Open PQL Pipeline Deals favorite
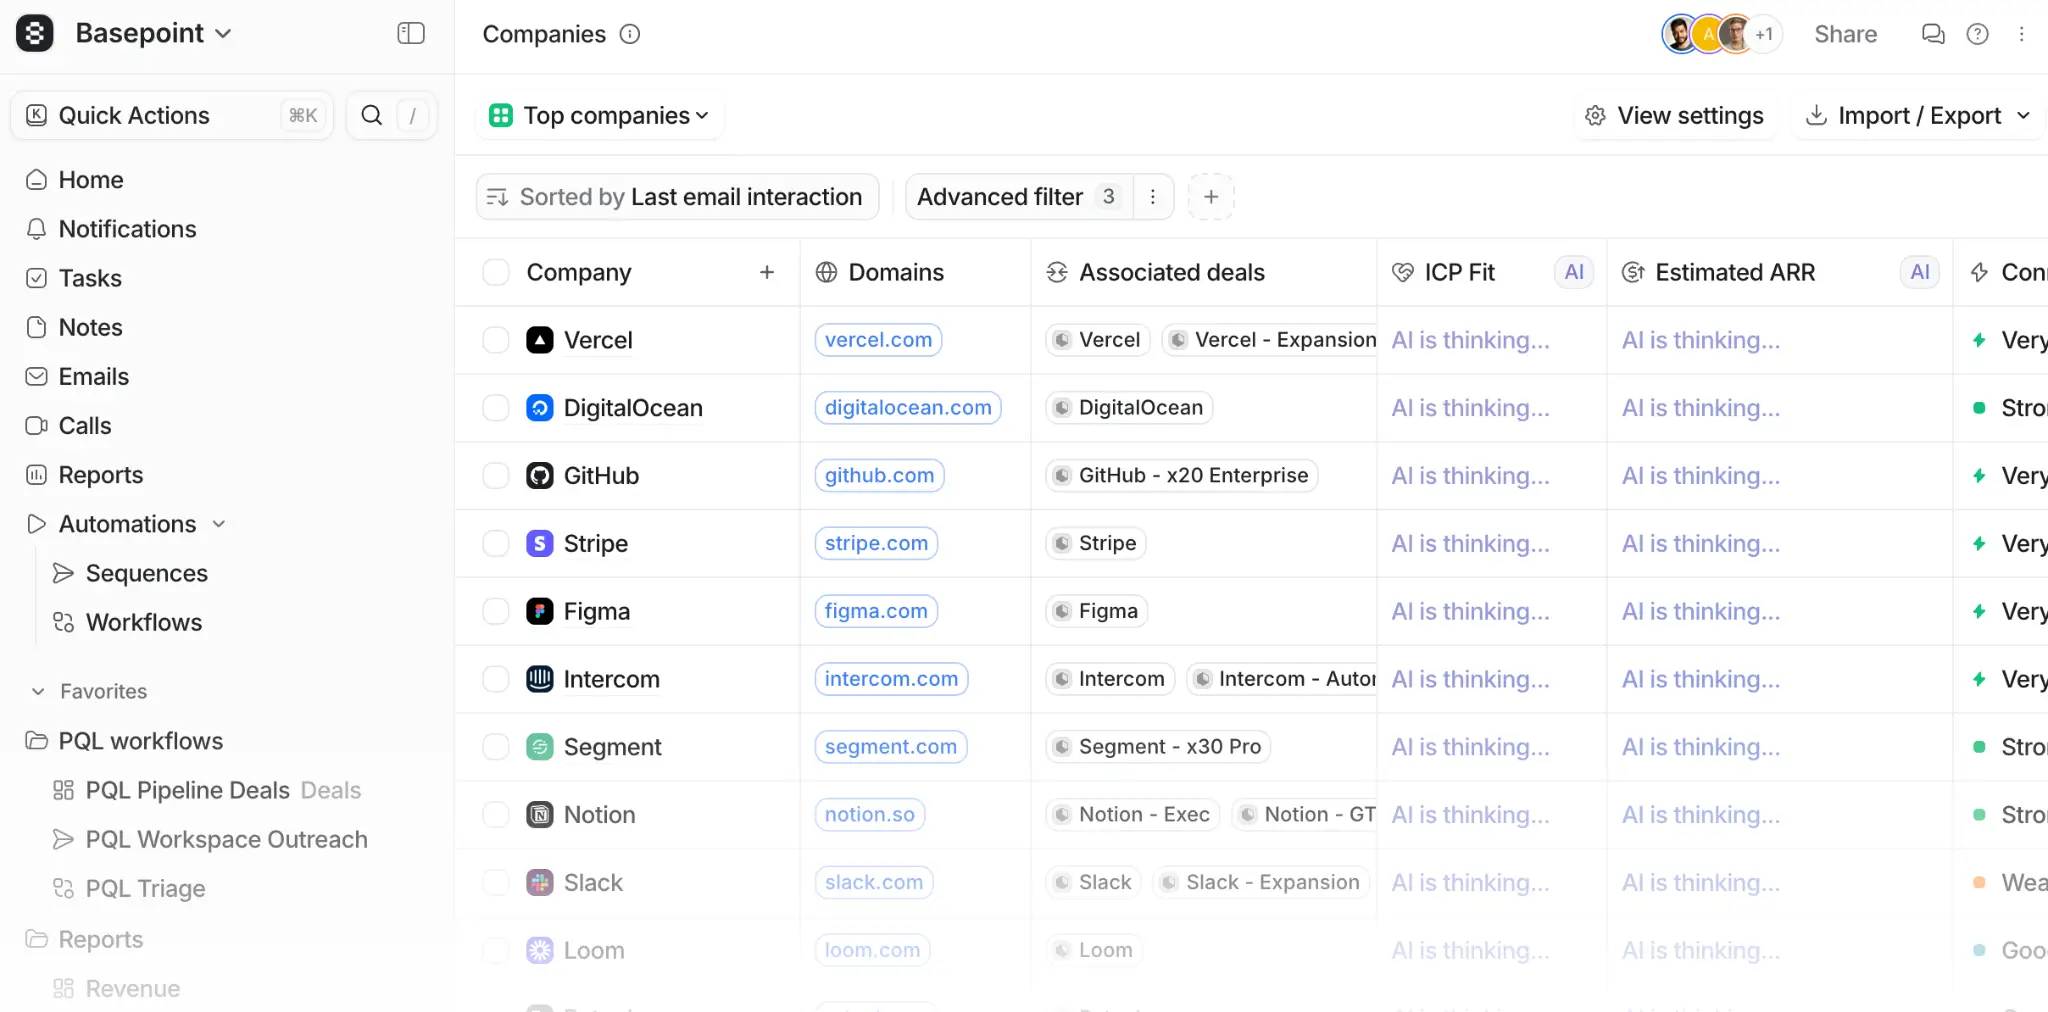The width and height of the screenshot is (2048, 1012). [206, 790]
